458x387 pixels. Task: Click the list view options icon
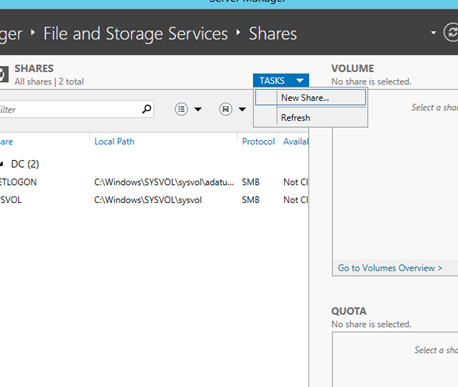[x=181, y=109]
